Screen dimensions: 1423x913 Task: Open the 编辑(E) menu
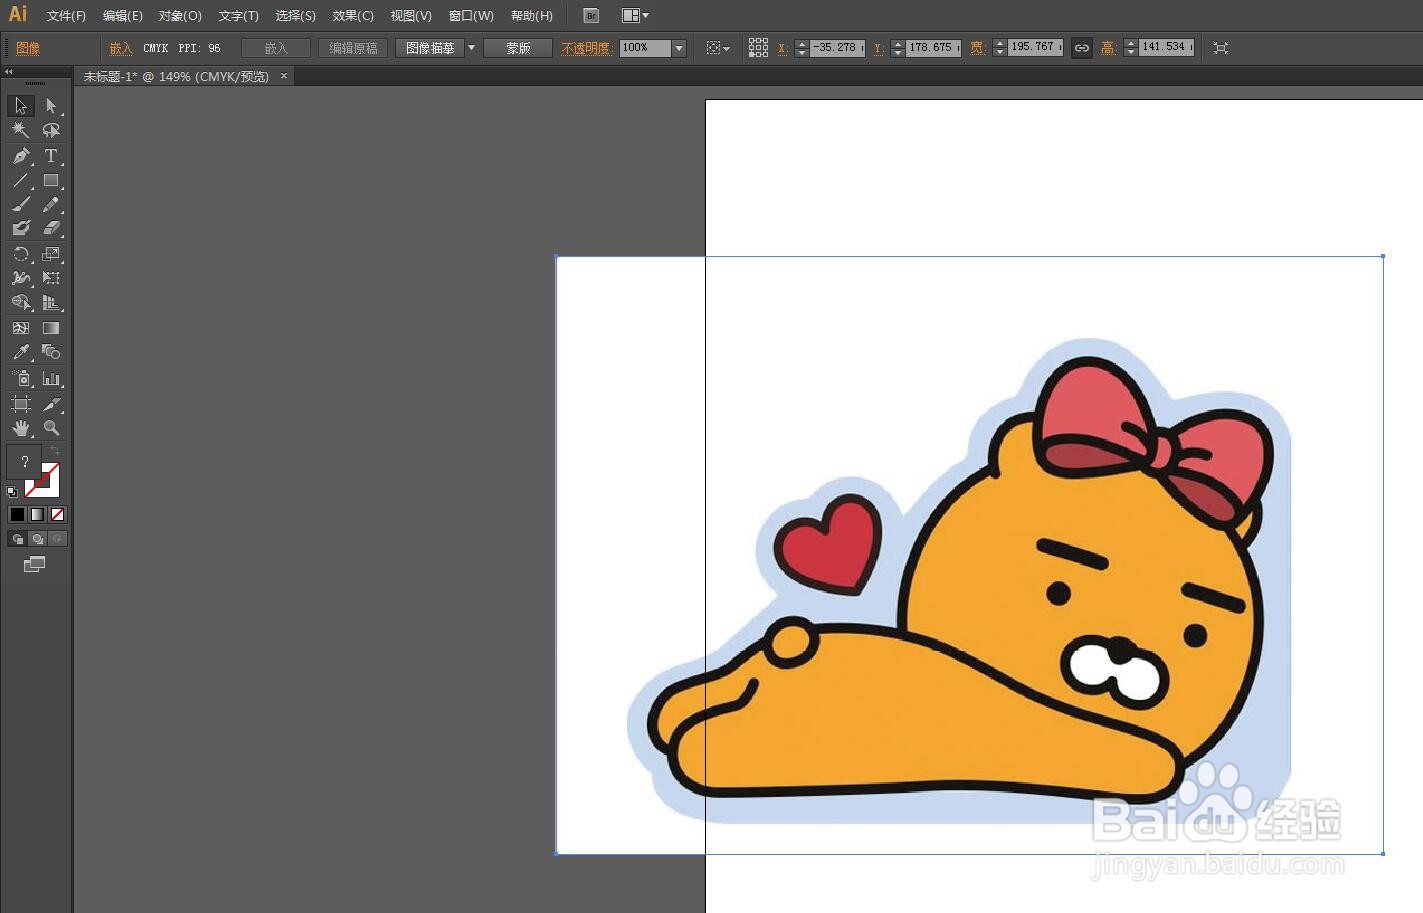click(122, 16)
